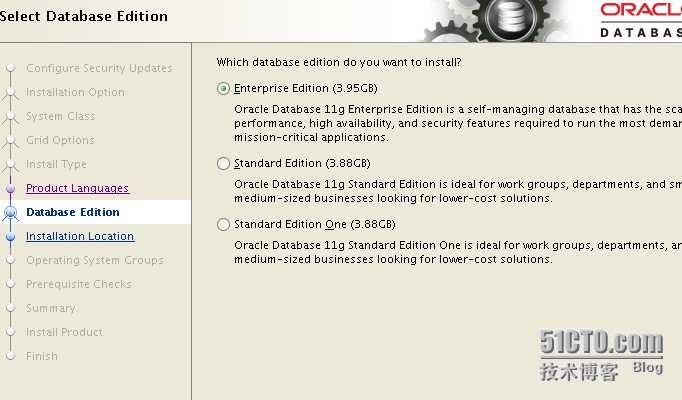
Task: Click the Install Product step label
Action: click(x=64, y=332)
